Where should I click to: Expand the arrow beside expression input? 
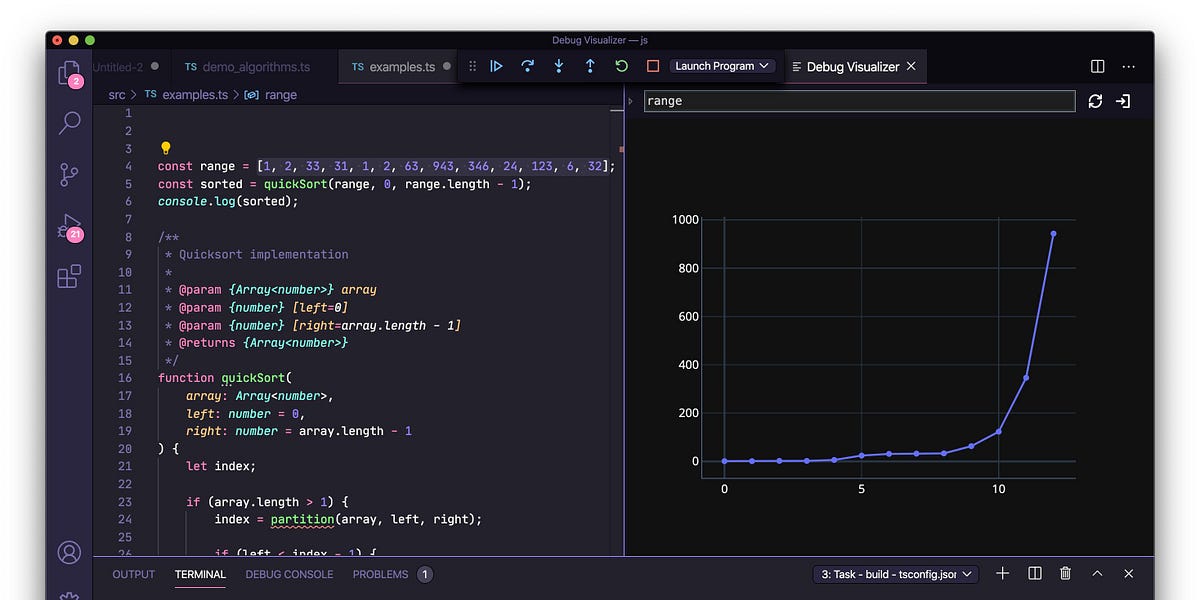[630, 101]
